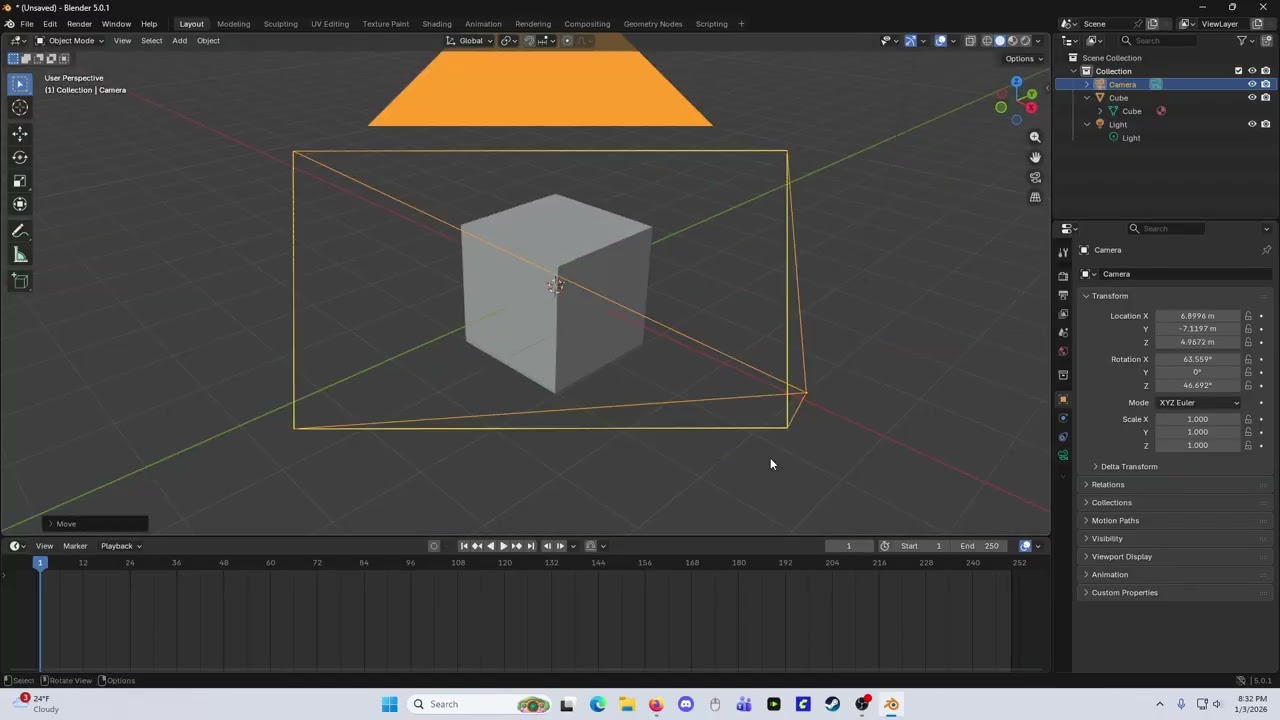Open viewport Options dropdown
The width and height of the screenshot is (1280, 720).
coord(1023,59)
